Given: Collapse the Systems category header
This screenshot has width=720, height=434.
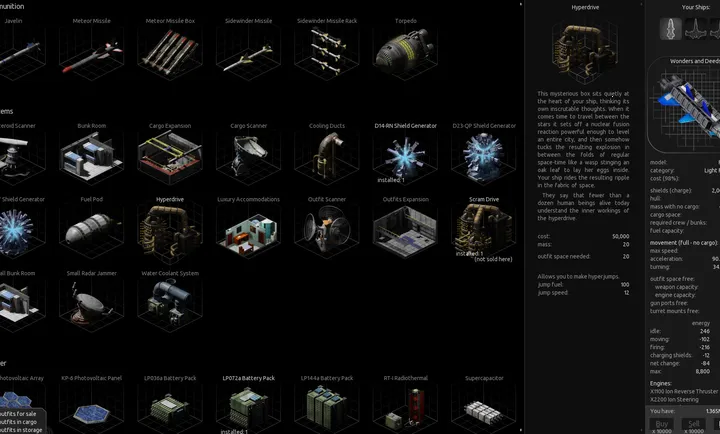Looking at the screenshot, I should click(8, 111).
